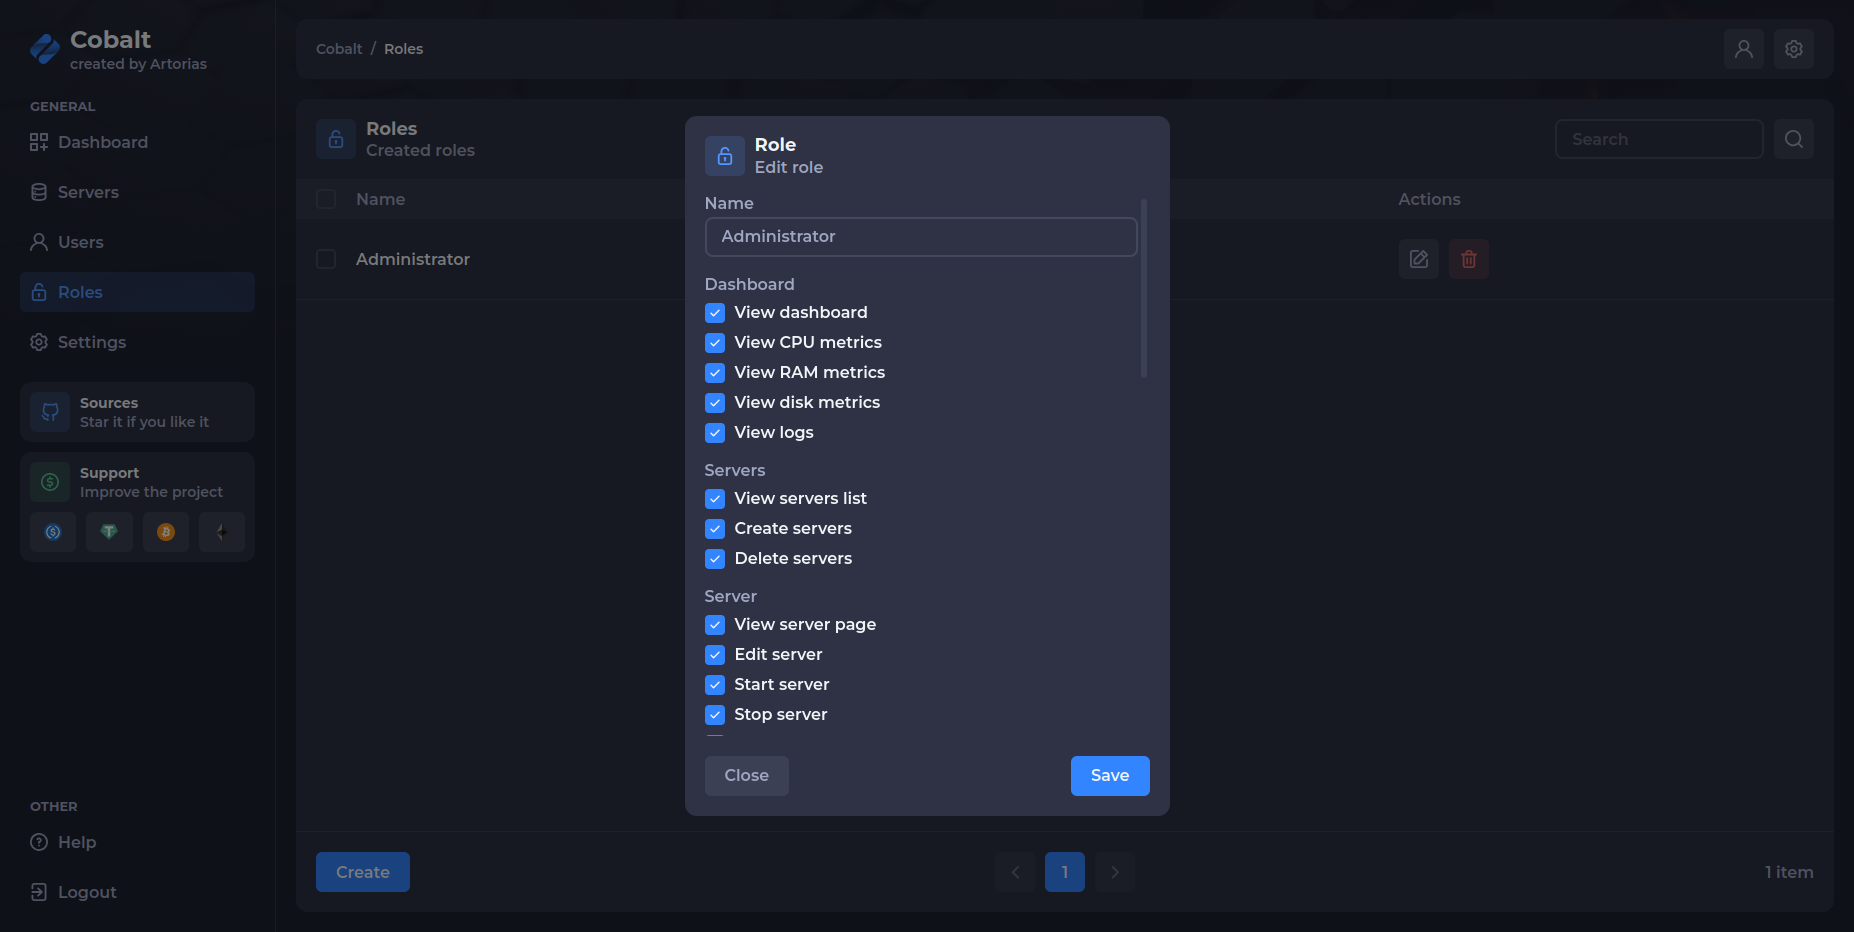Open the settings gear icon in header
This screenshot has width=1854, height=932.
pos(1794,49)
